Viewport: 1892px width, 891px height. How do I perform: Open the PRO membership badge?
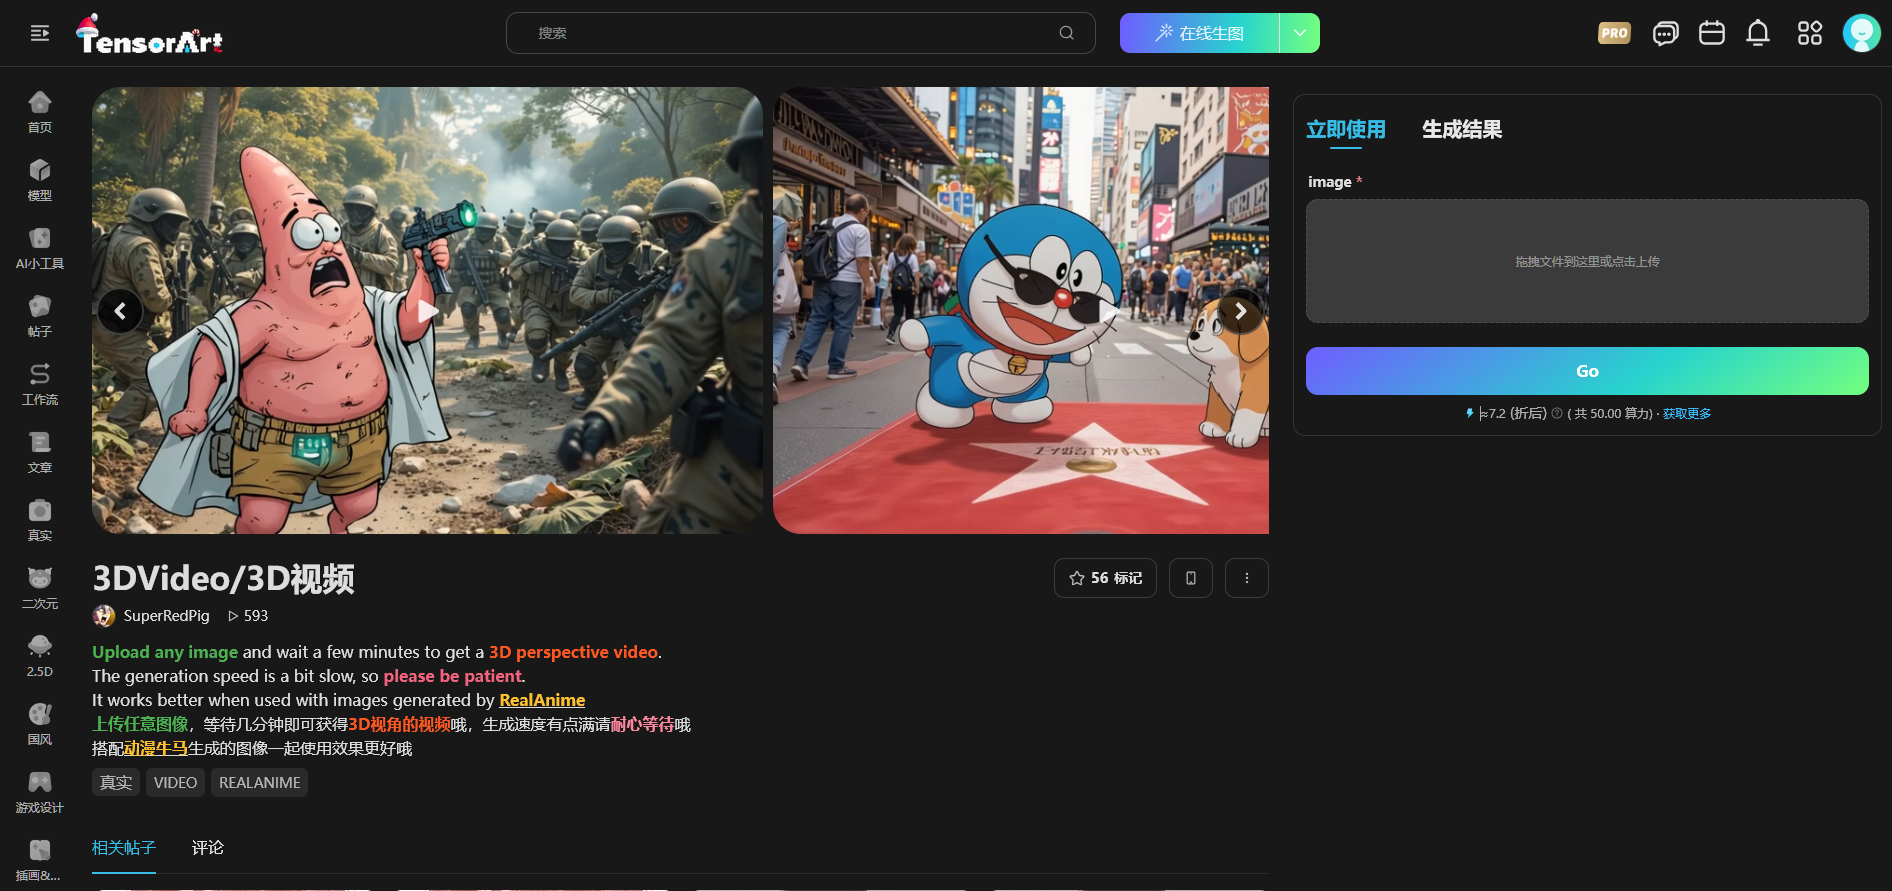tap(1614, 33)
